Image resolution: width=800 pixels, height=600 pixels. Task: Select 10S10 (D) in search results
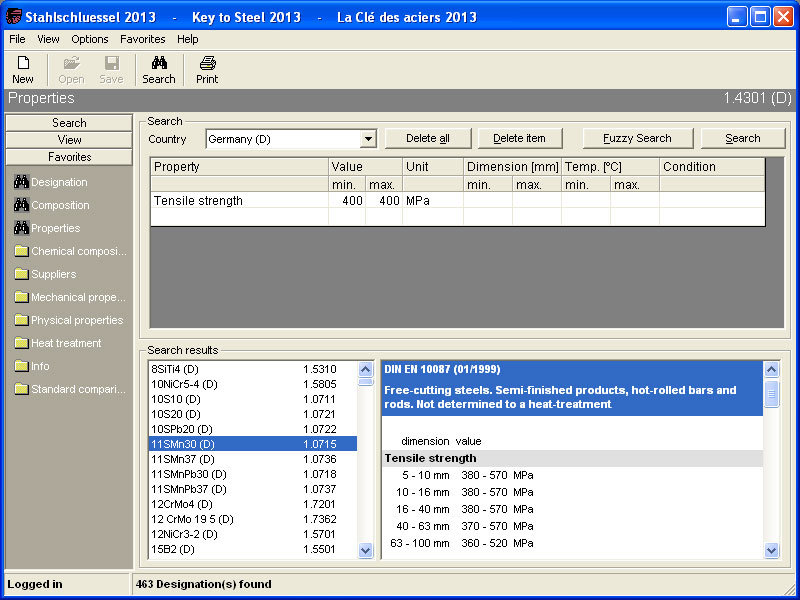pyautogui.click(x=253, y=399)
